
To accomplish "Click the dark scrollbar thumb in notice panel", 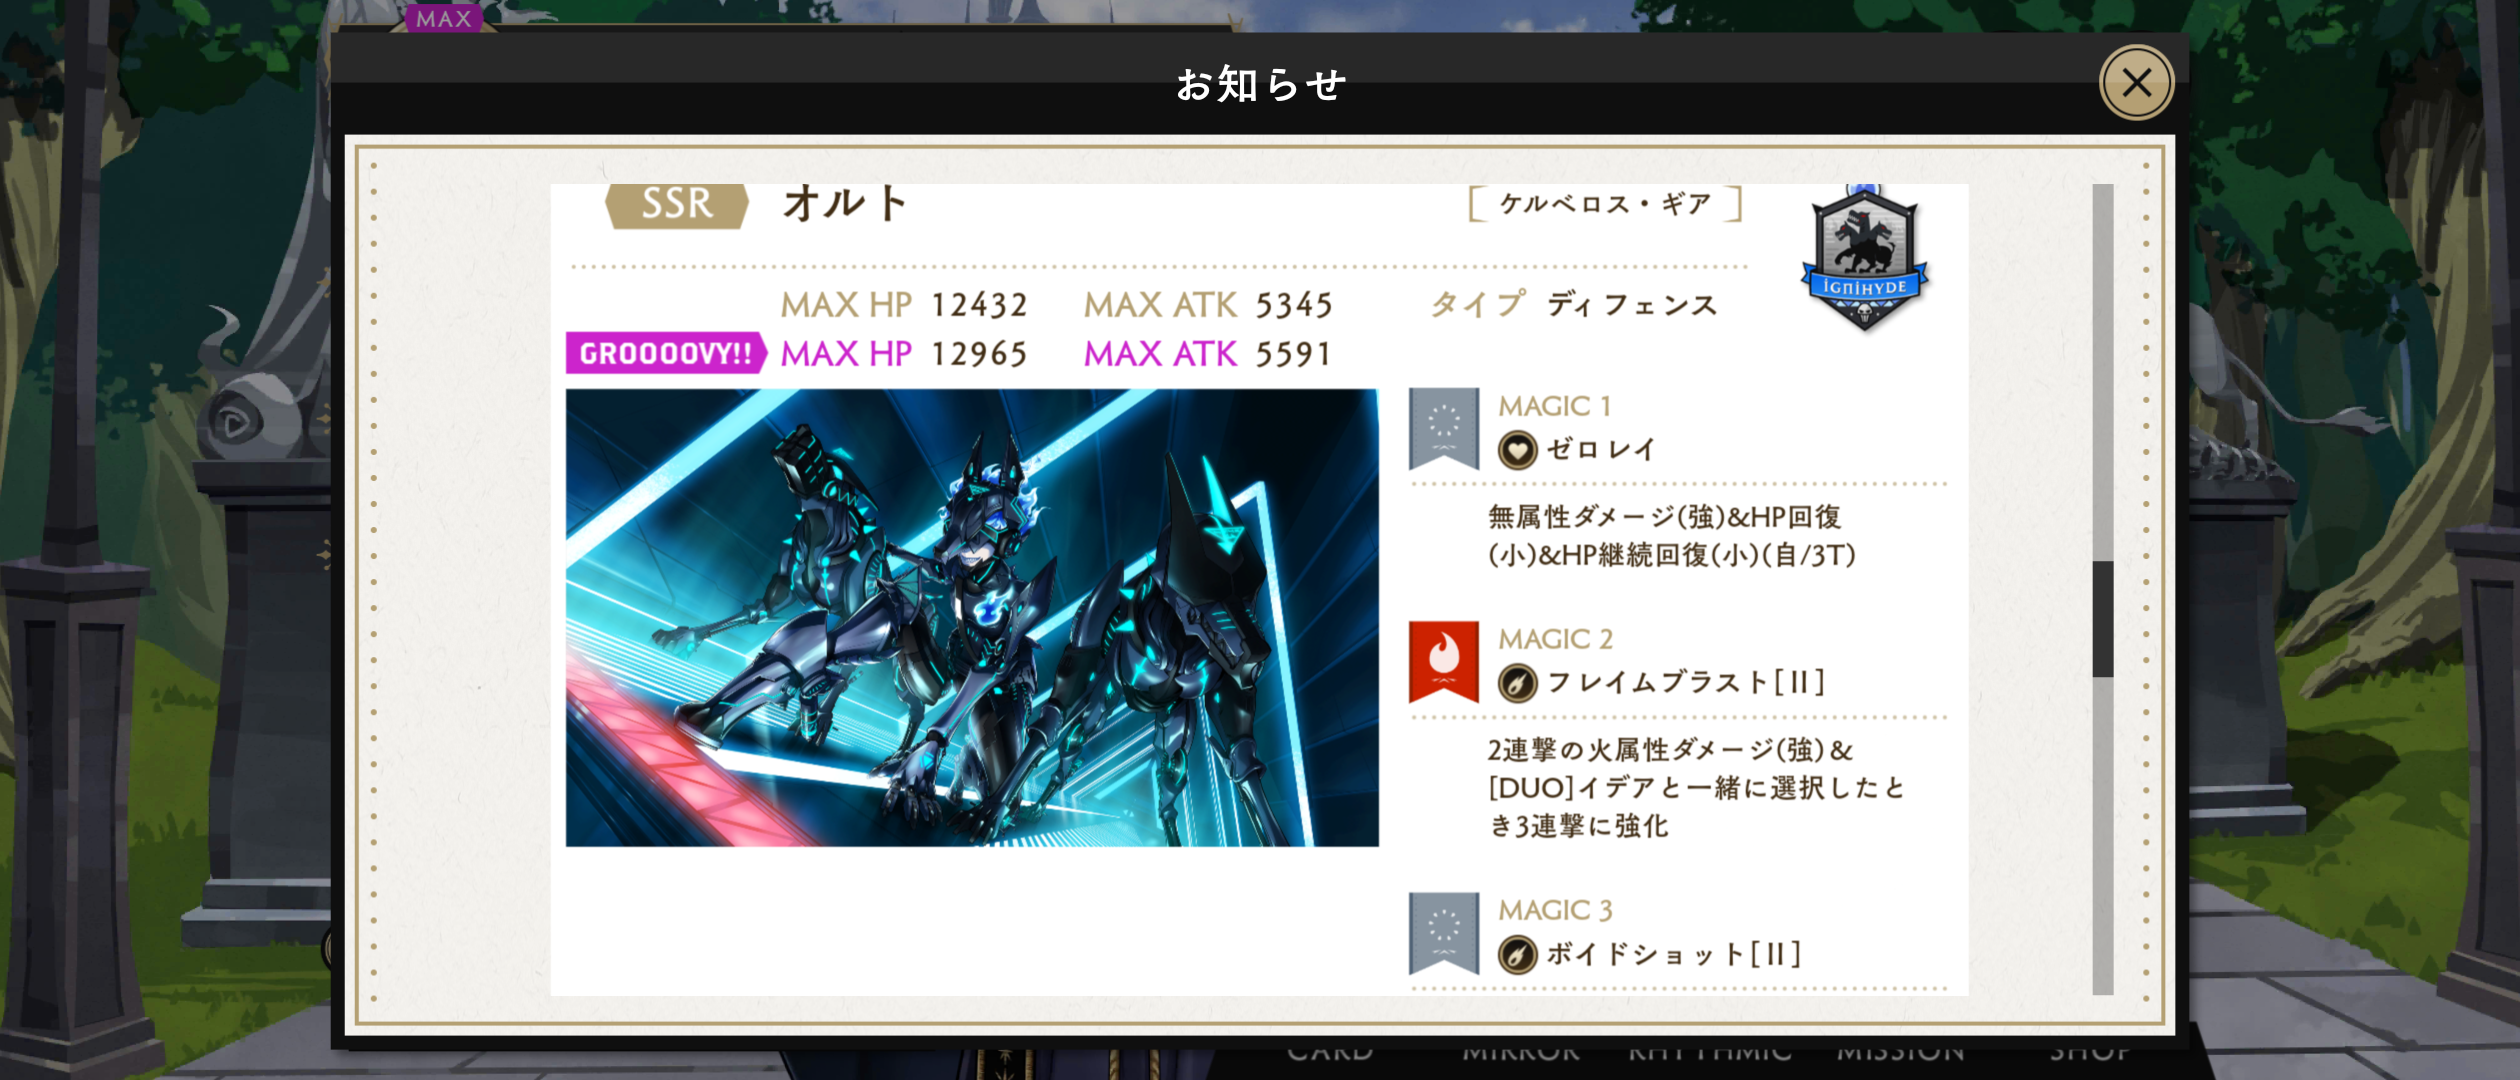I will 2103,619.
